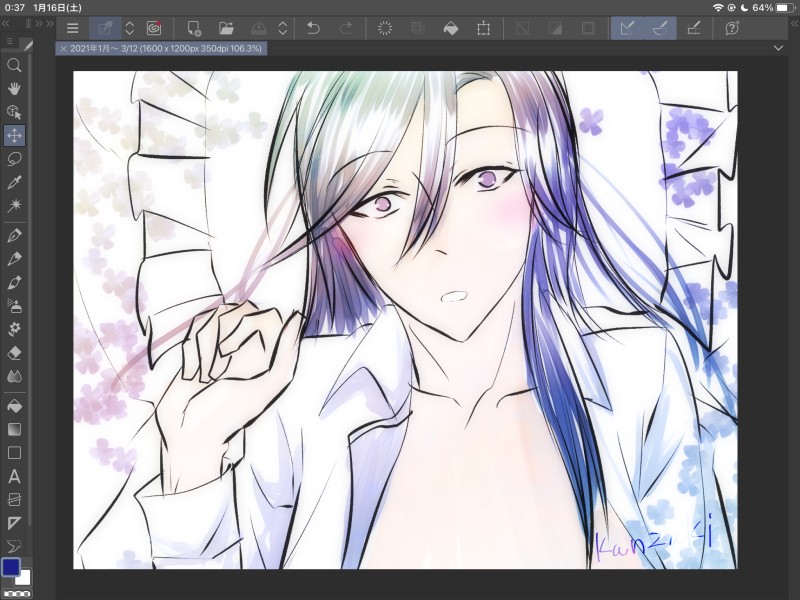The height and width of the screenshot is (600, 800).
Task: Pick the dark blue main color swatch
Action: tap(11, 567)
